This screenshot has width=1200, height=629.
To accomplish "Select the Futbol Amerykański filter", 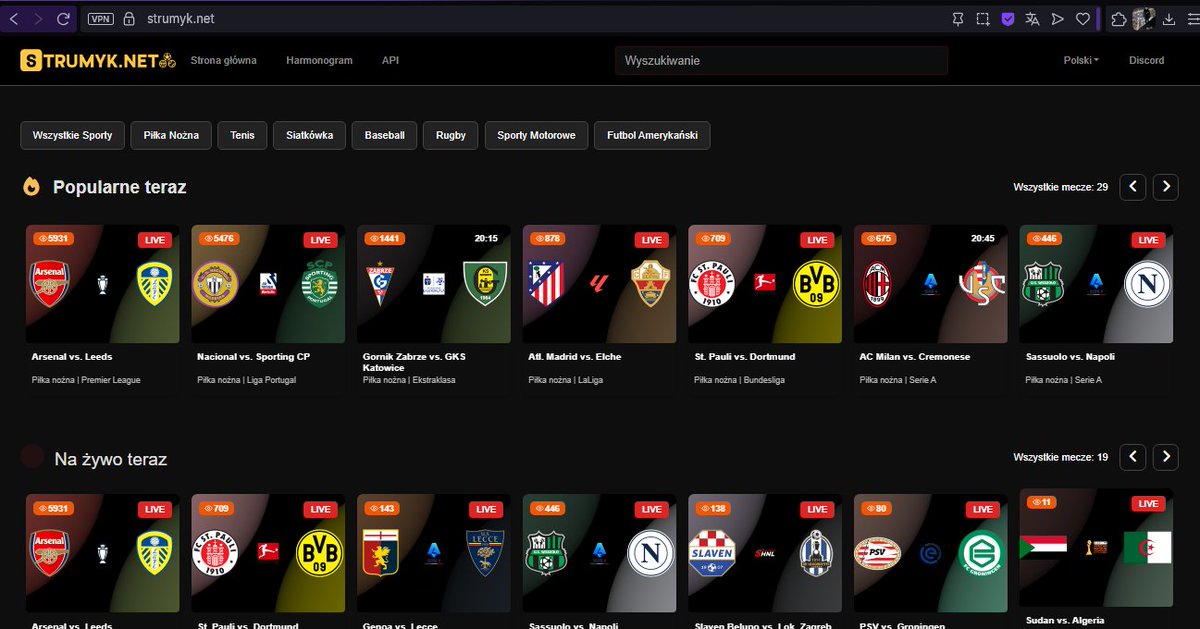I will [652, 135].
